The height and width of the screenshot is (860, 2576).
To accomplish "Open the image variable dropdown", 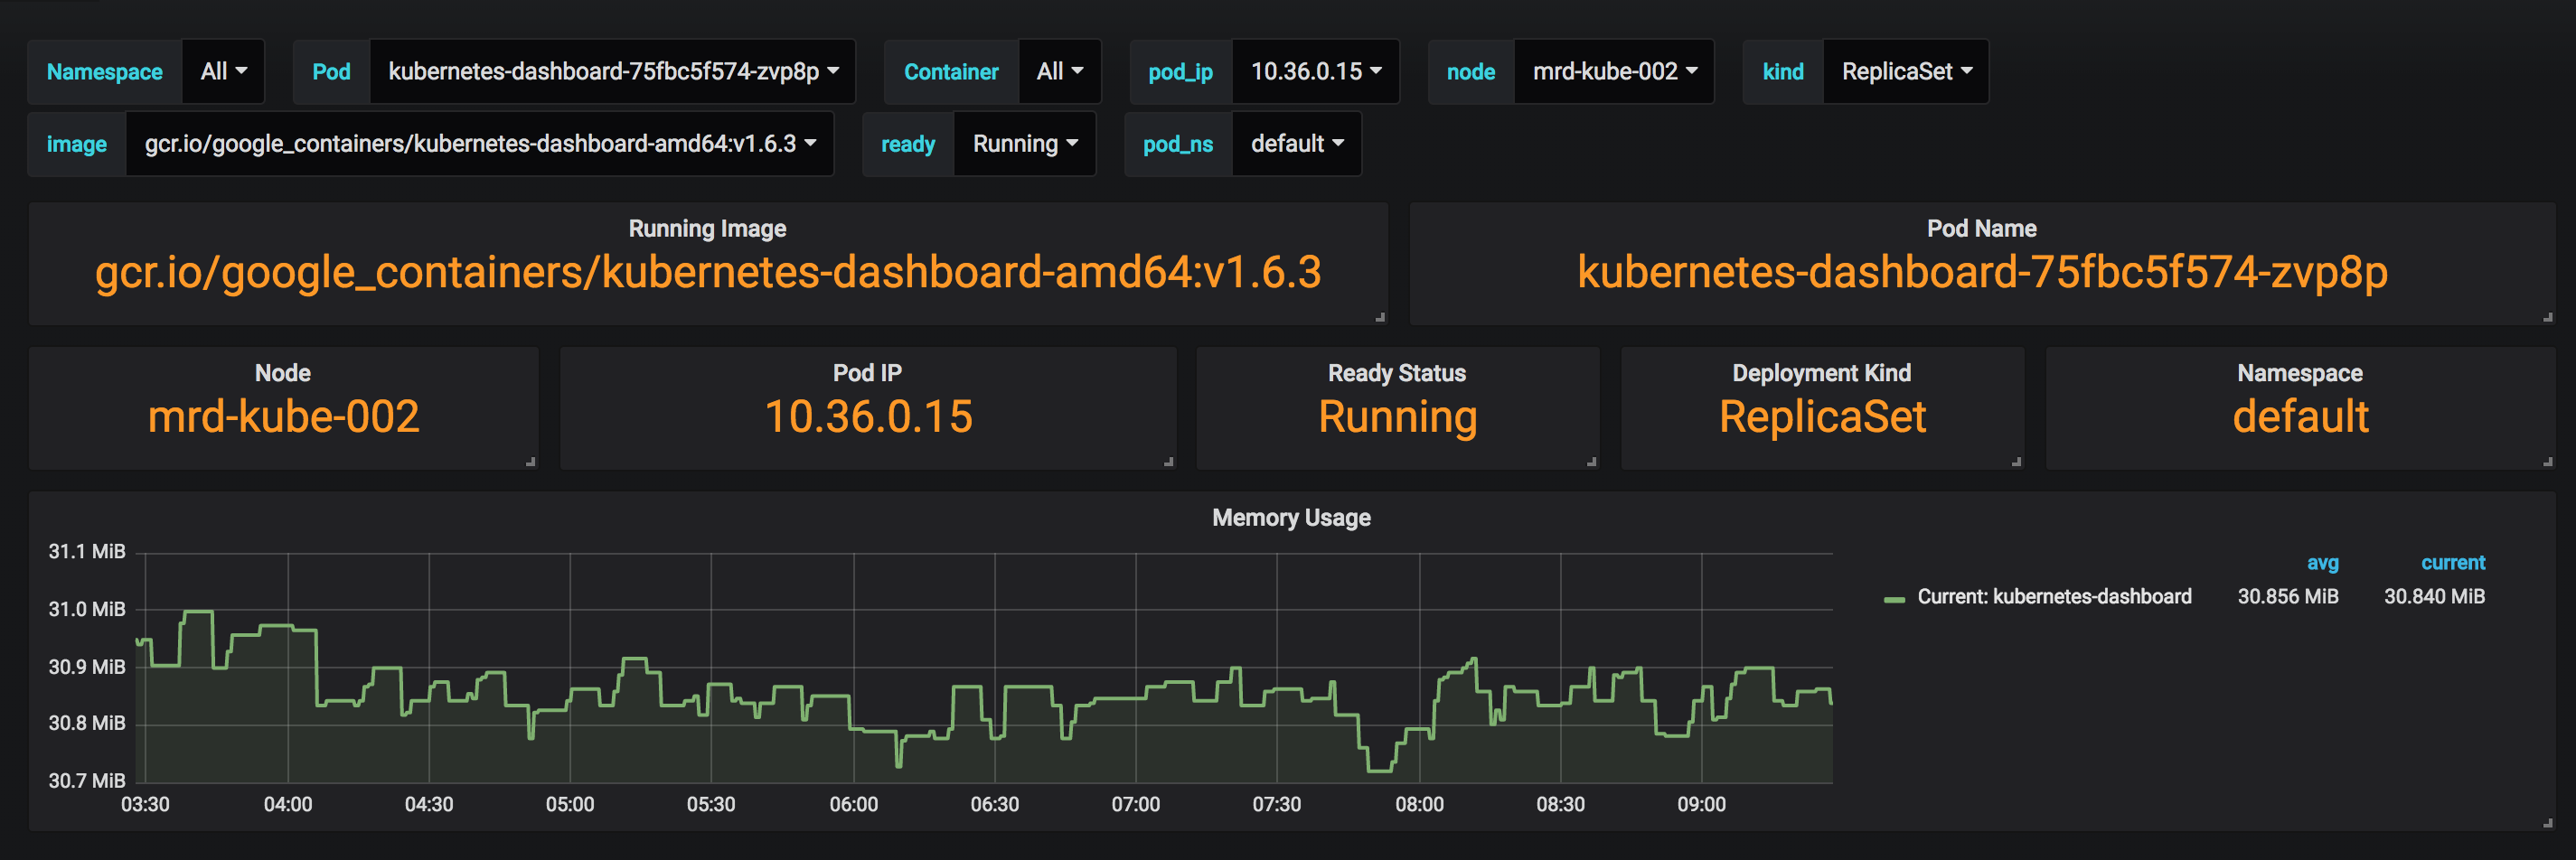I will (x=480, y=144).
